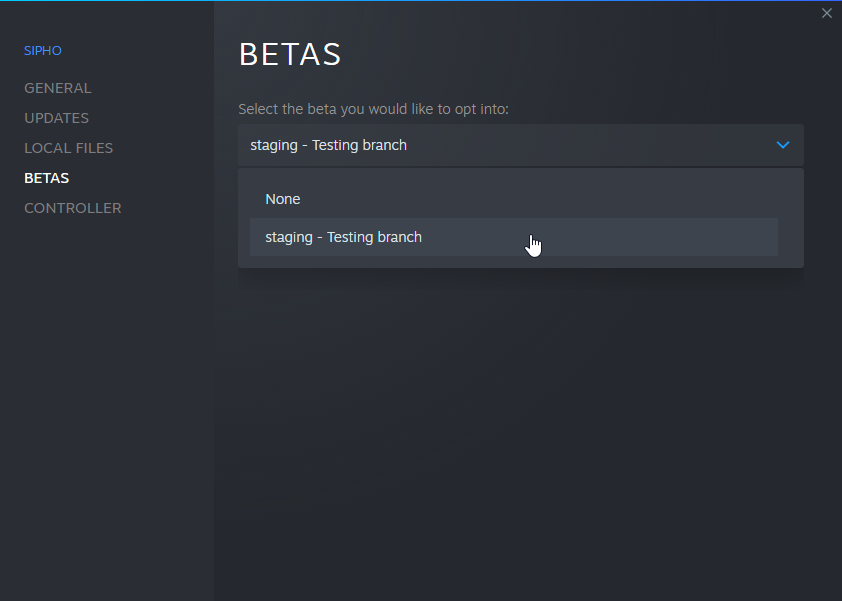Expand the beta dropdown chevron arrow
This screenshot has height=601, width=842.
pos(783,145)
